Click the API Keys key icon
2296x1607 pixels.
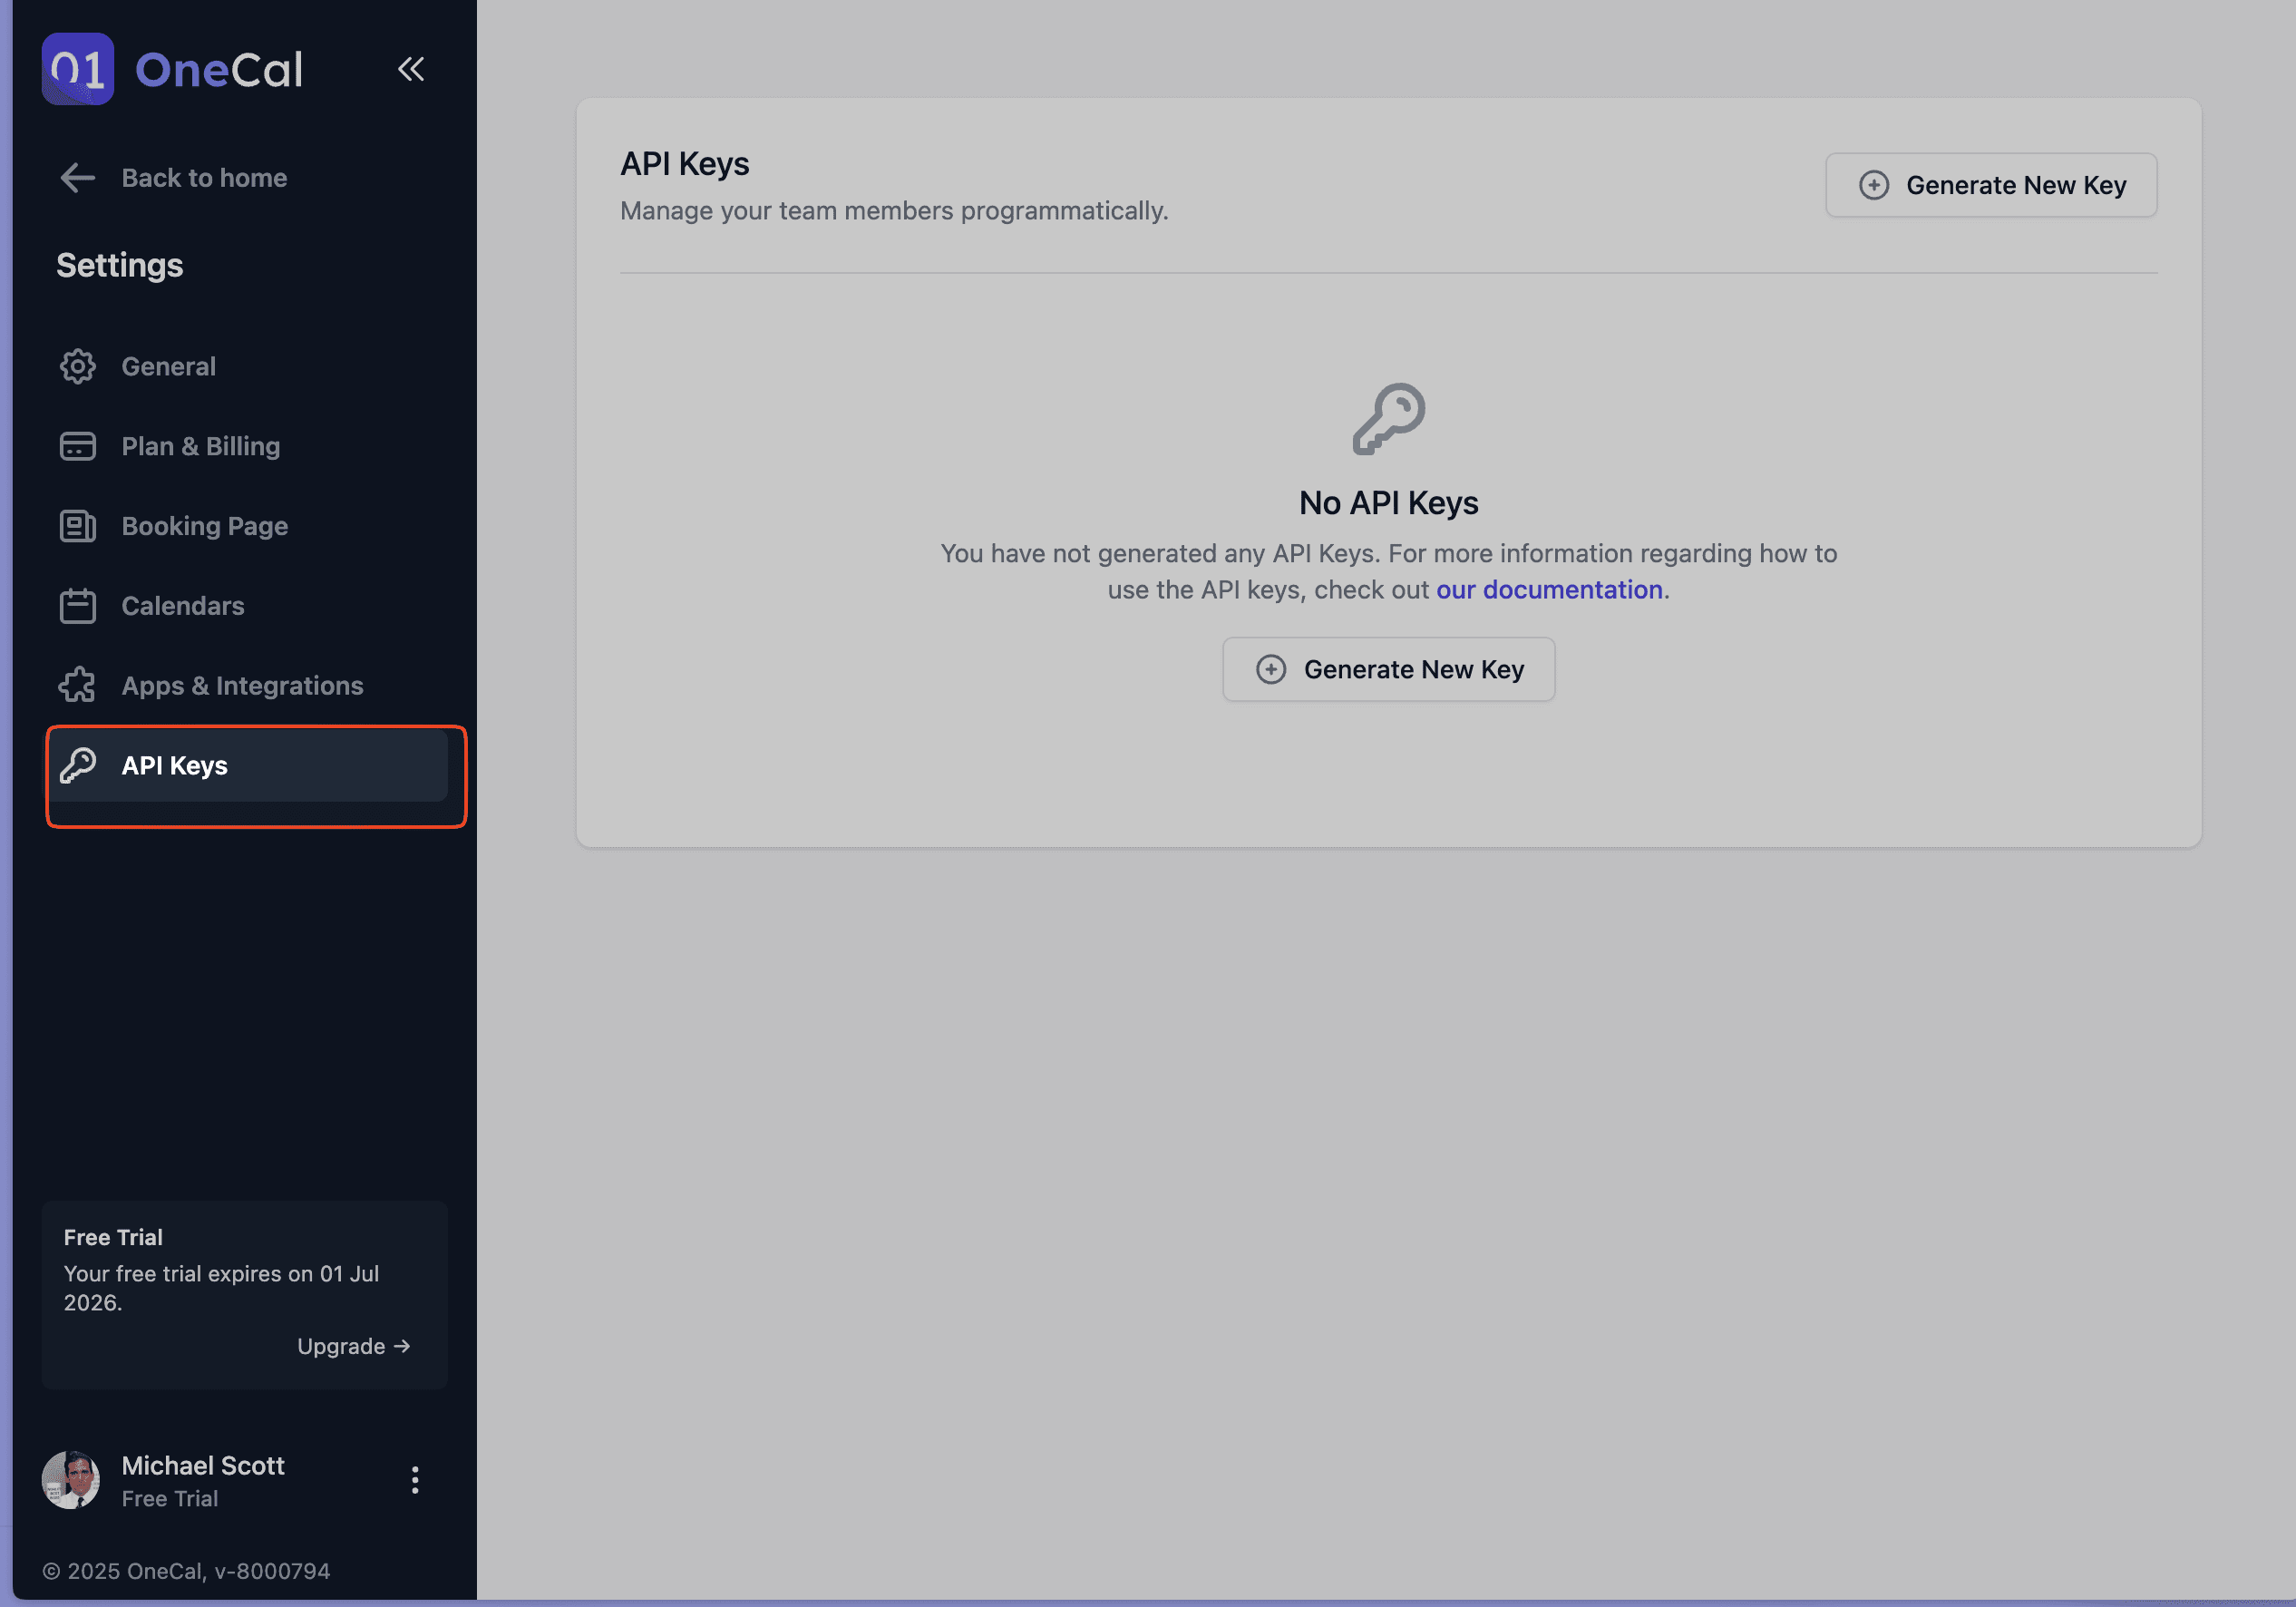pos(79,766)
